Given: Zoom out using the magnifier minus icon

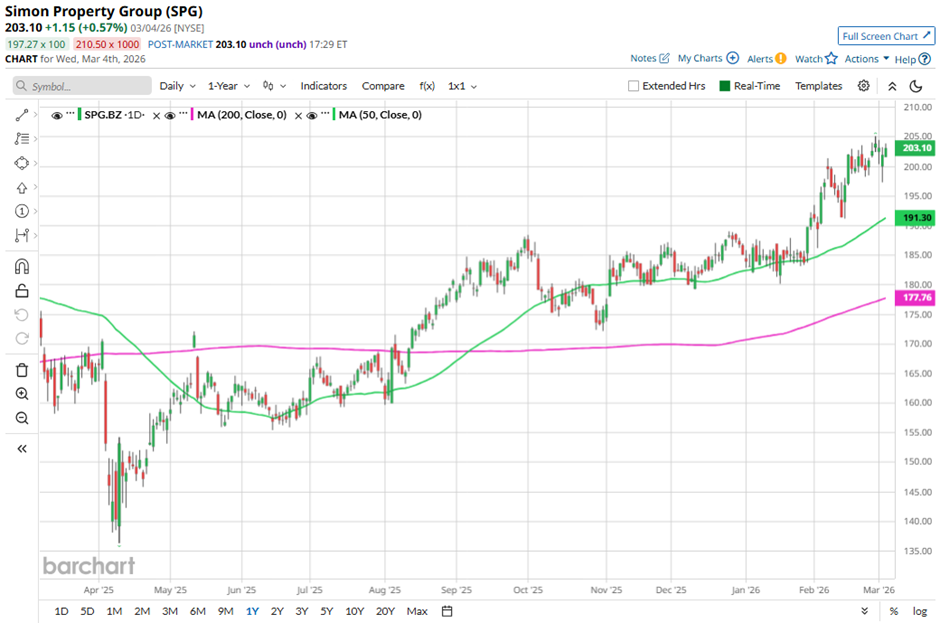Looking at the screenshot, I should click(x=21, y=418).
